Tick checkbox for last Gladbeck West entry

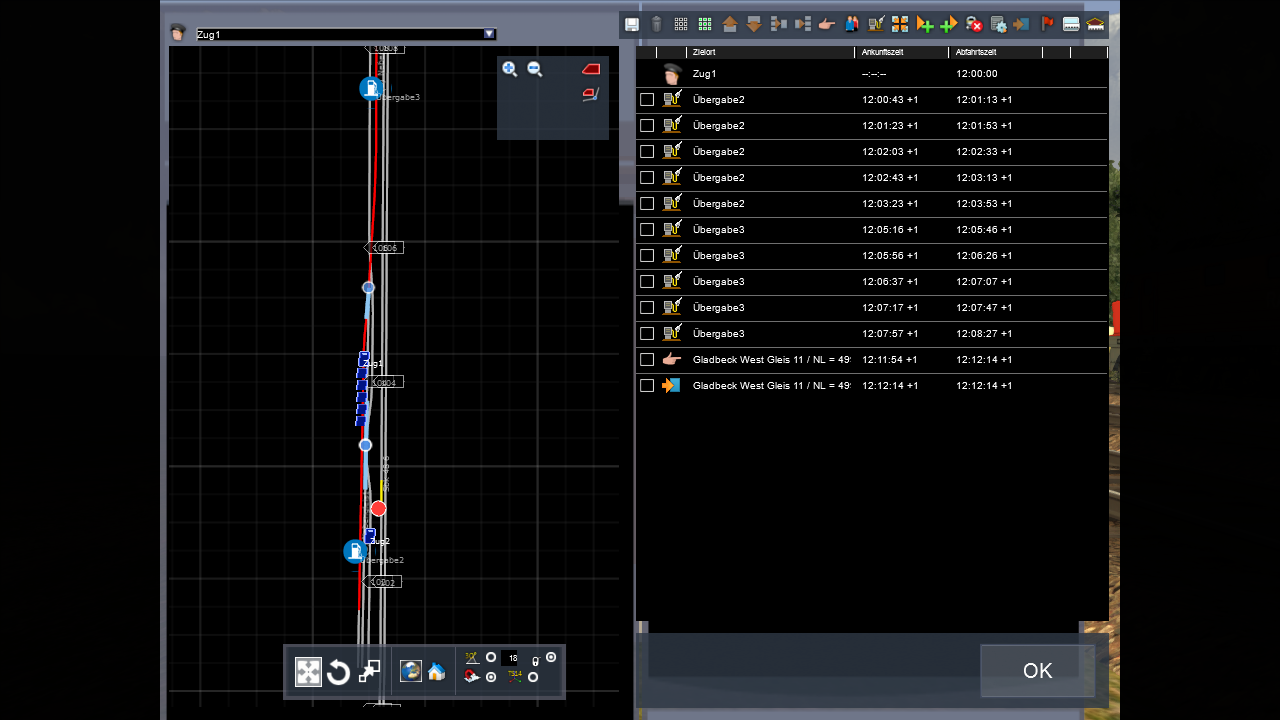(x=647, y=386)
